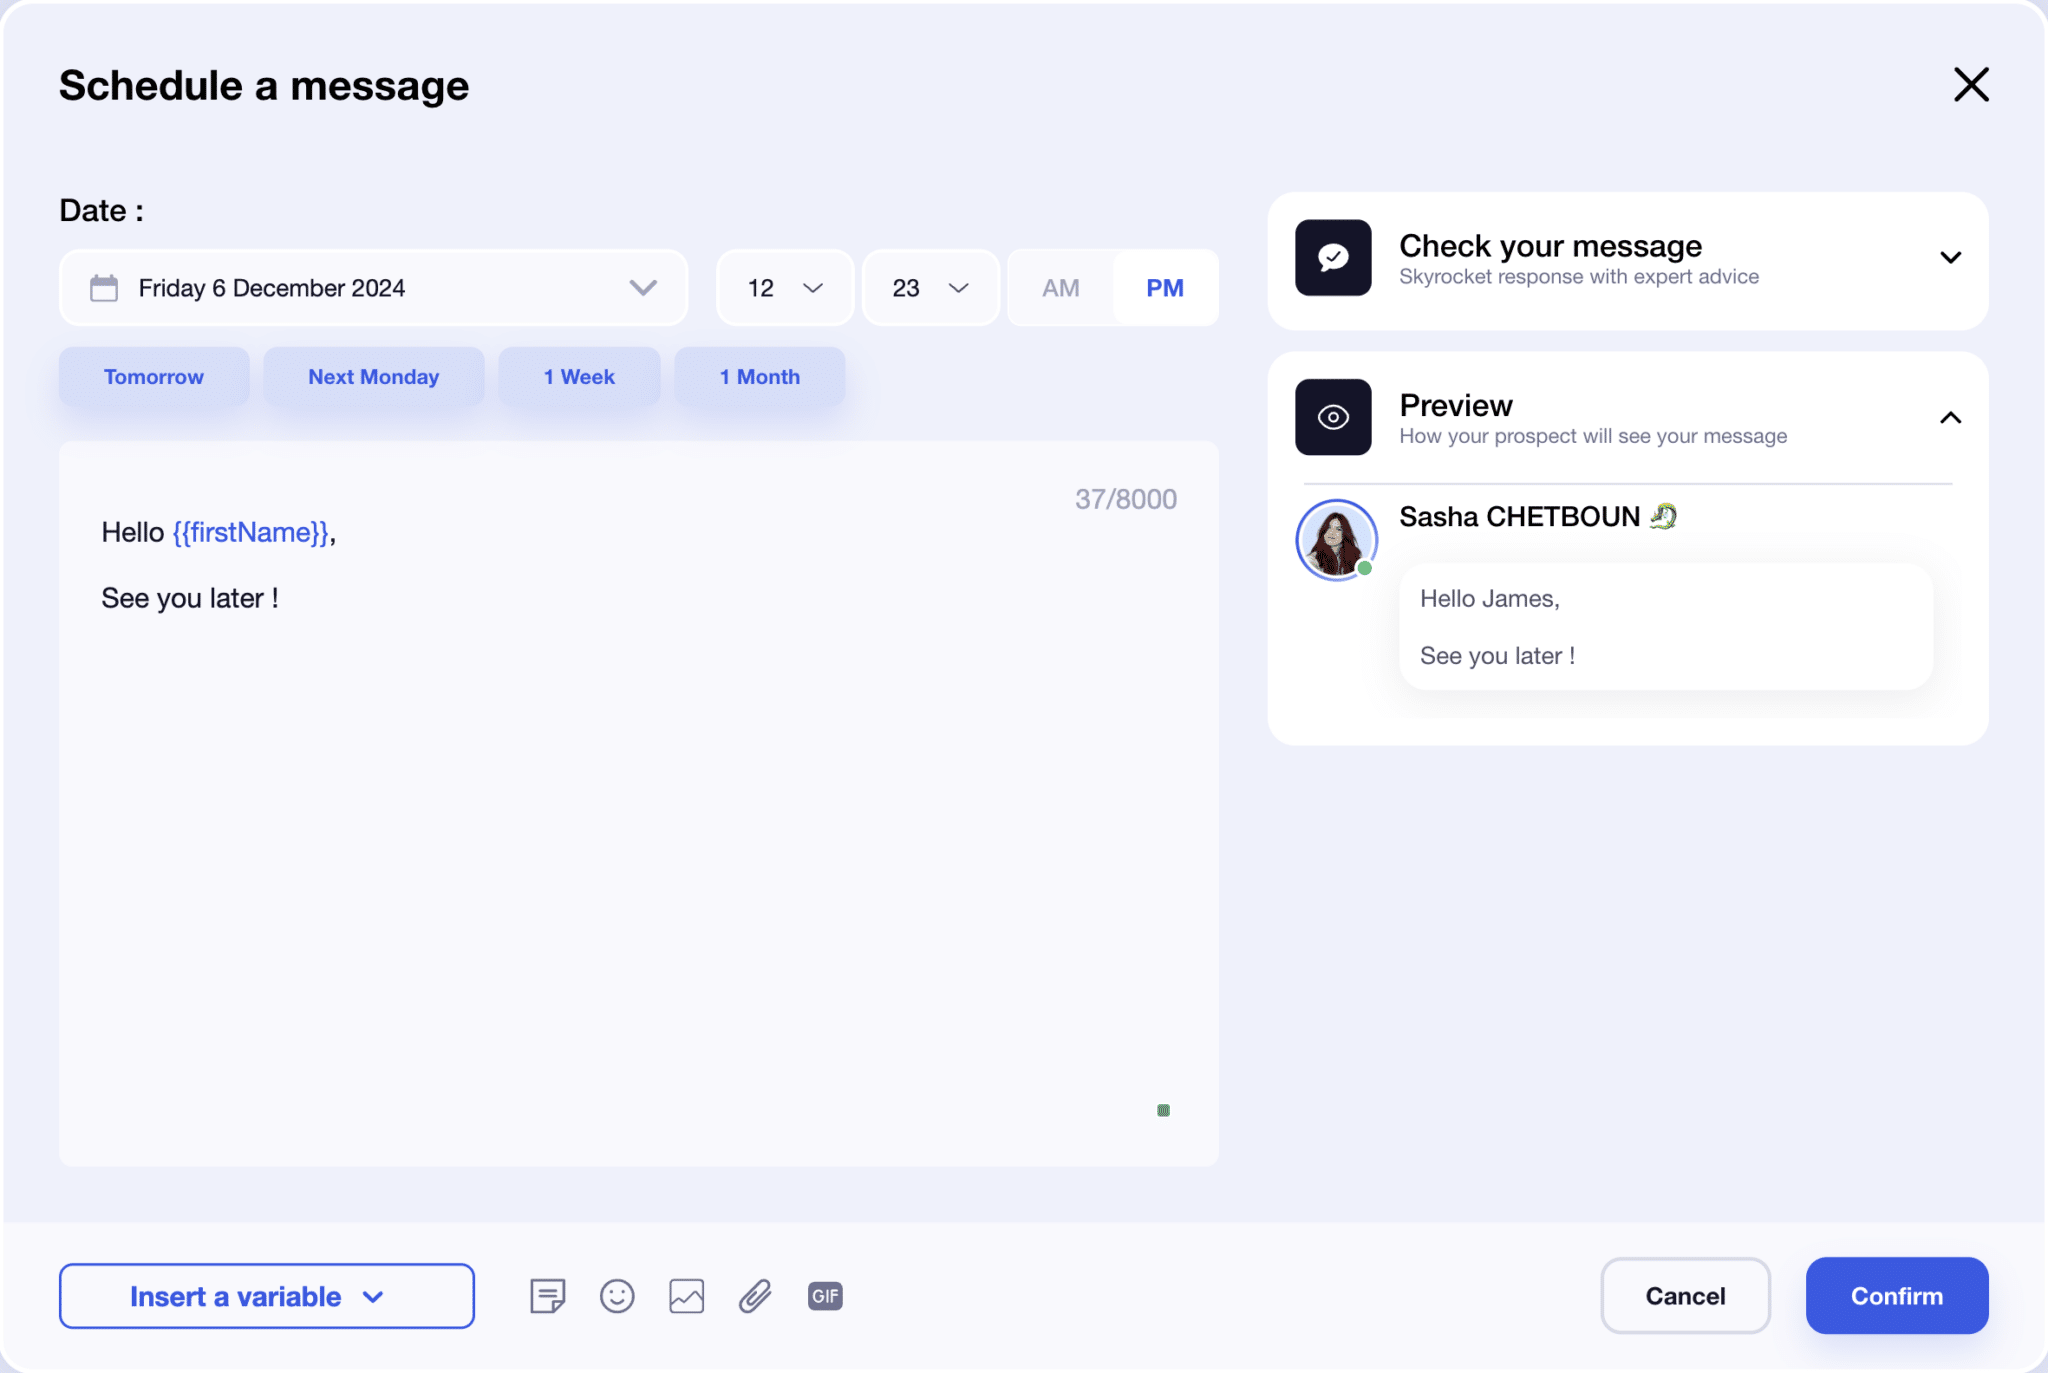
Task: Open the hour dropdown showing 12
Action: [x=784, y=288]
